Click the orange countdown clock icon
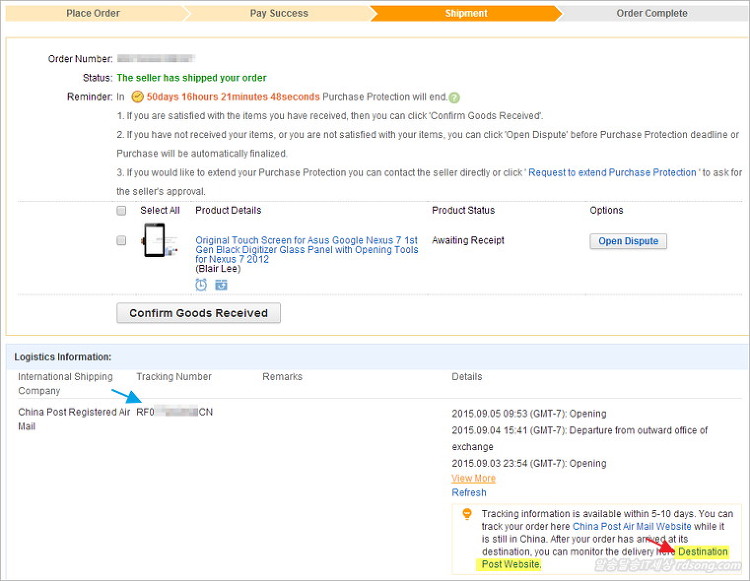750x581 pixels. coord(137,97)
